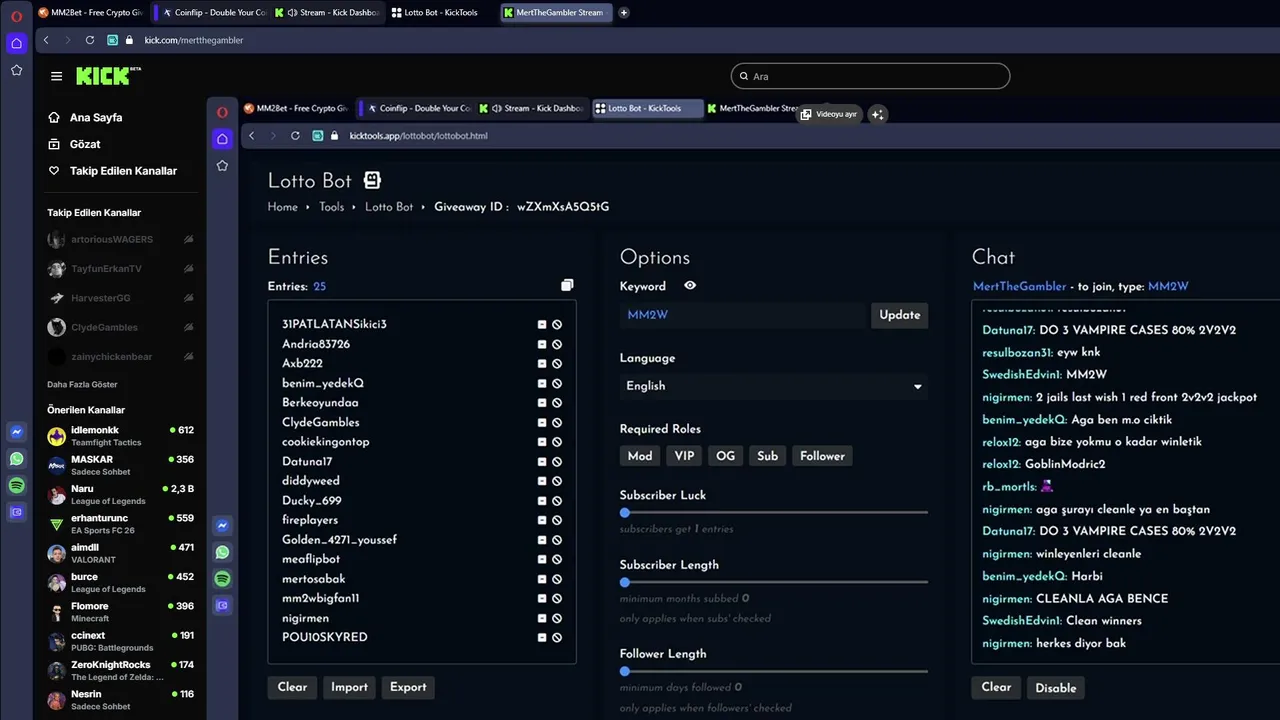Open the Language dropdown showing English
The height and width of the screenshot is (720, 1280).
click(x=774, y=386)
